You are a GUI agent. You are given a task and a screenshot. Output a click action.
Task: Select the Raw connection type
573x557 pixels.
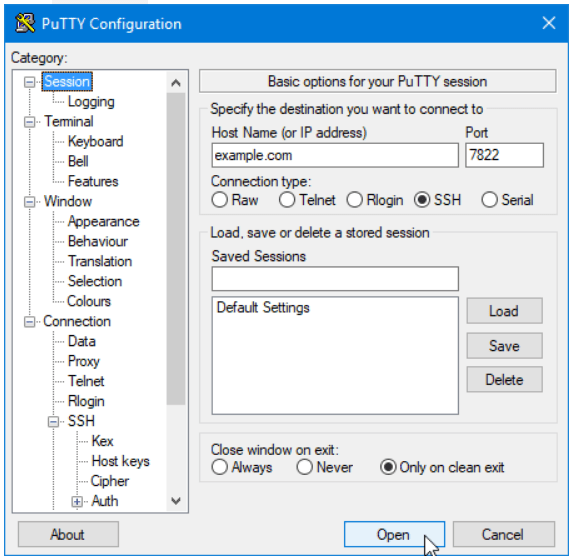pyautogui.click(x=220, y=200)
